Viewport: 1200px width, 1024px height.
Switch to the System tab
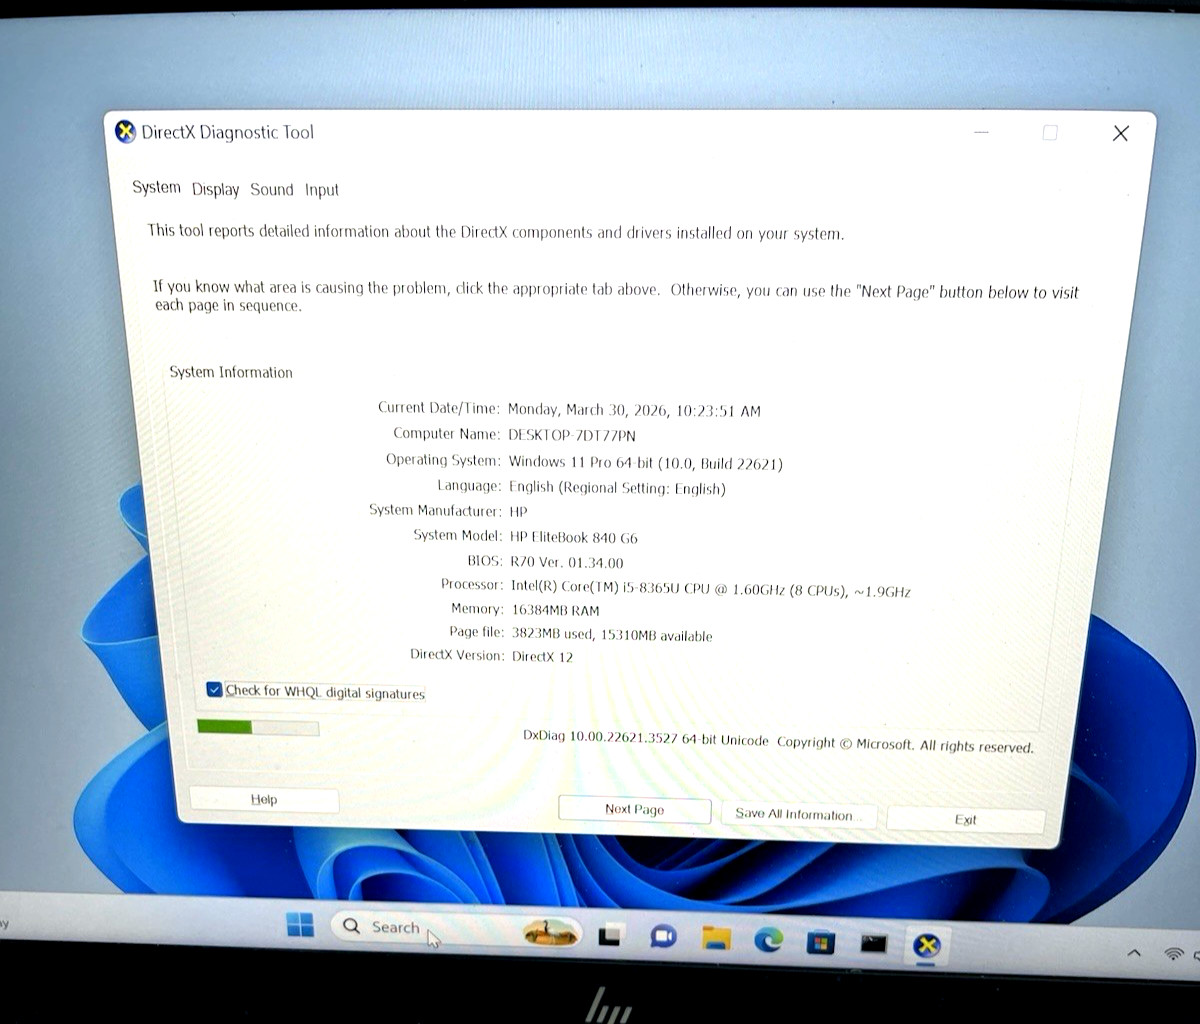click(157, 188)
